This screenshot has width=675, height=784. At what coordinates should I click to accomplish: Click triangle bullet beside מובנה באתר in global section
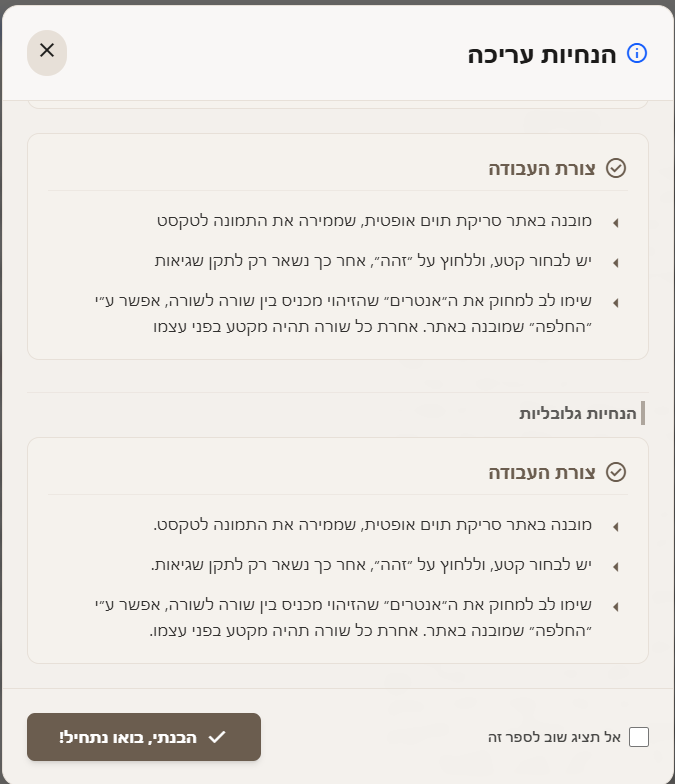pos(615,526)
